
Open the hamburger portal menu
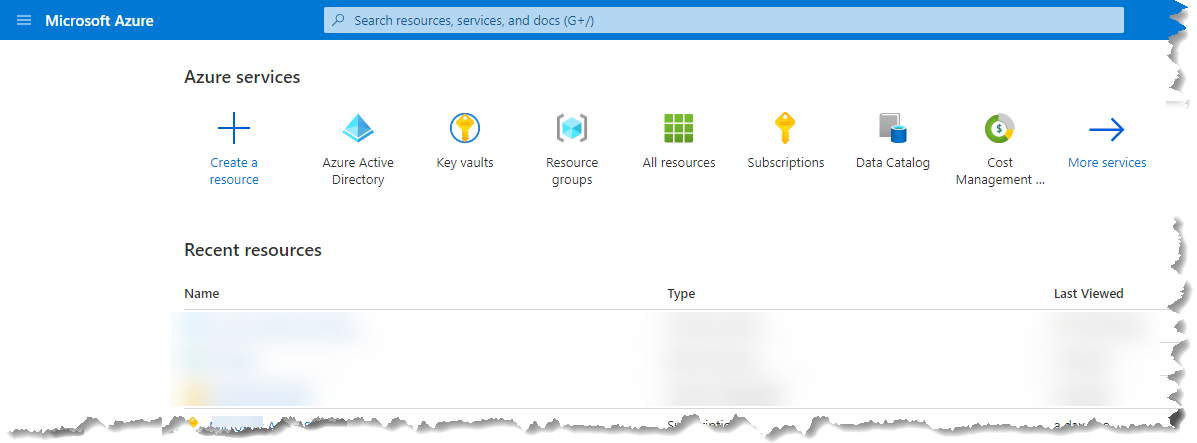click(x=24, y=21)
